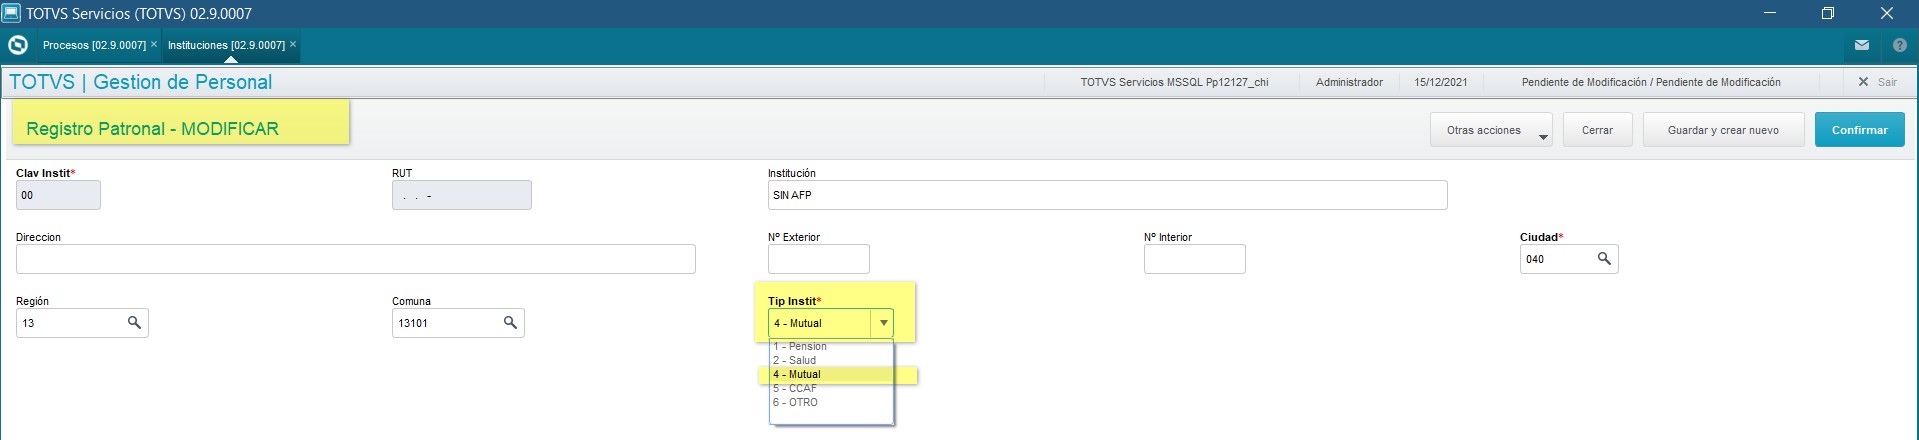Open the Otras acciones dropdown
The height and width of the screenshot is (440, 1919).
click(1491, 130)
